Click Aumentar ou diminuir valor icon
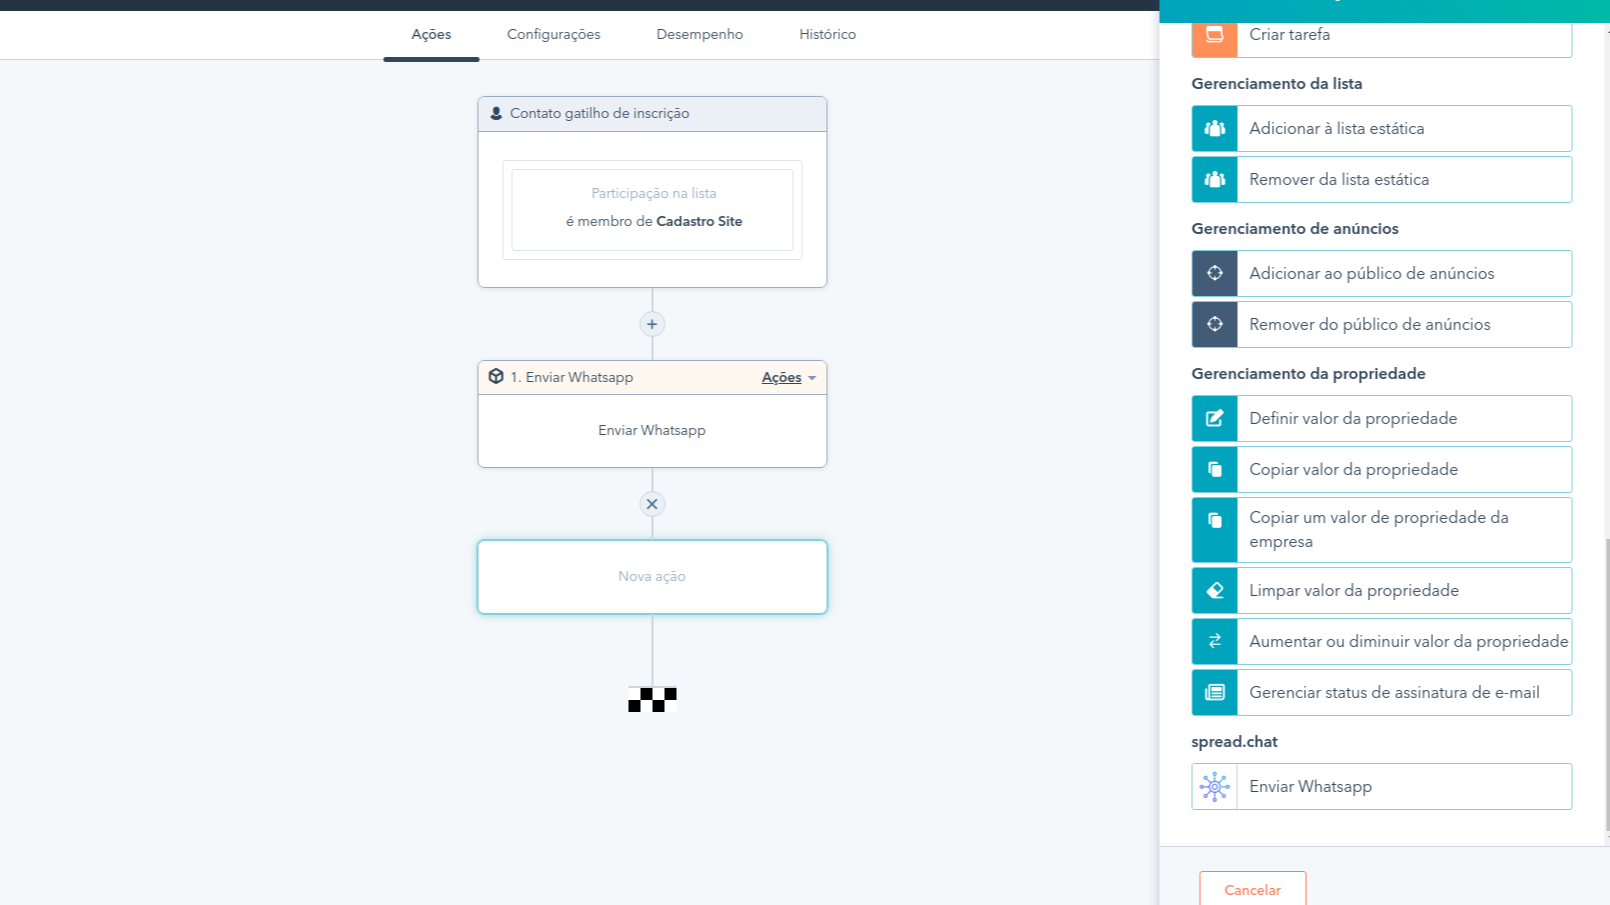The height and width of the screenshot is (905, 1610). [1214, 642]
